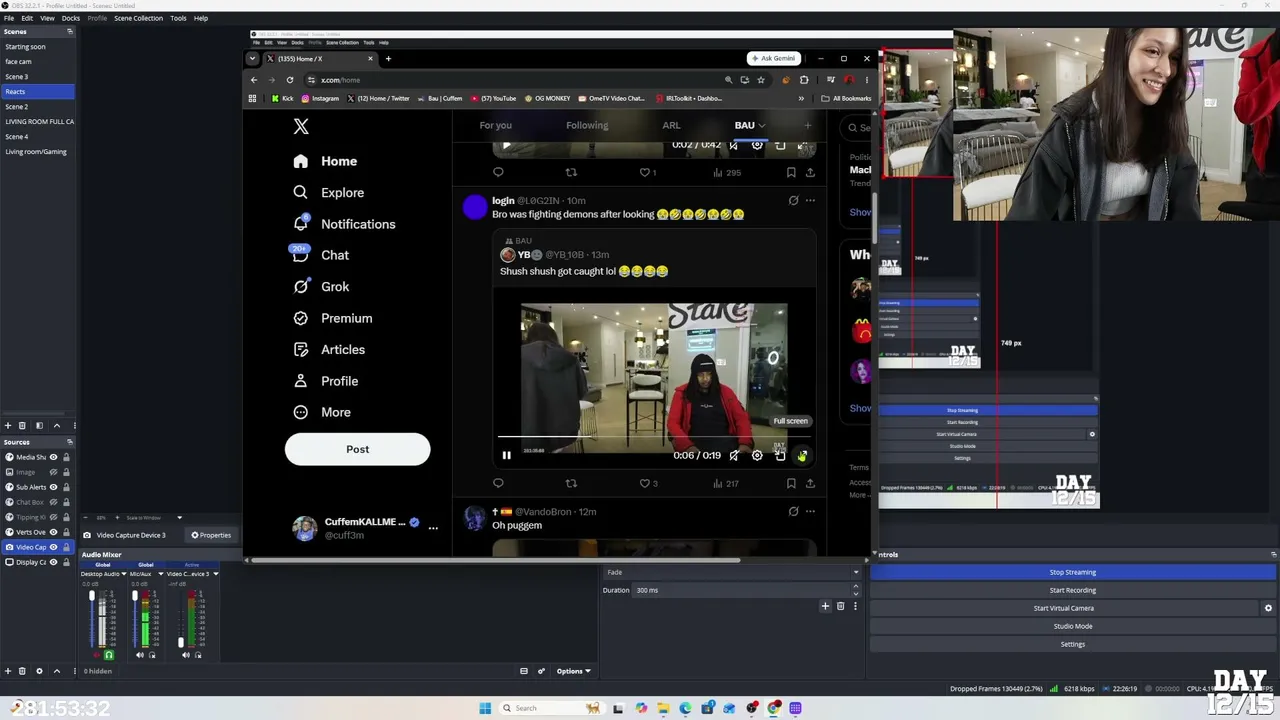
Task: Add a new scene with plus button
Action: [x=8, y=426]
